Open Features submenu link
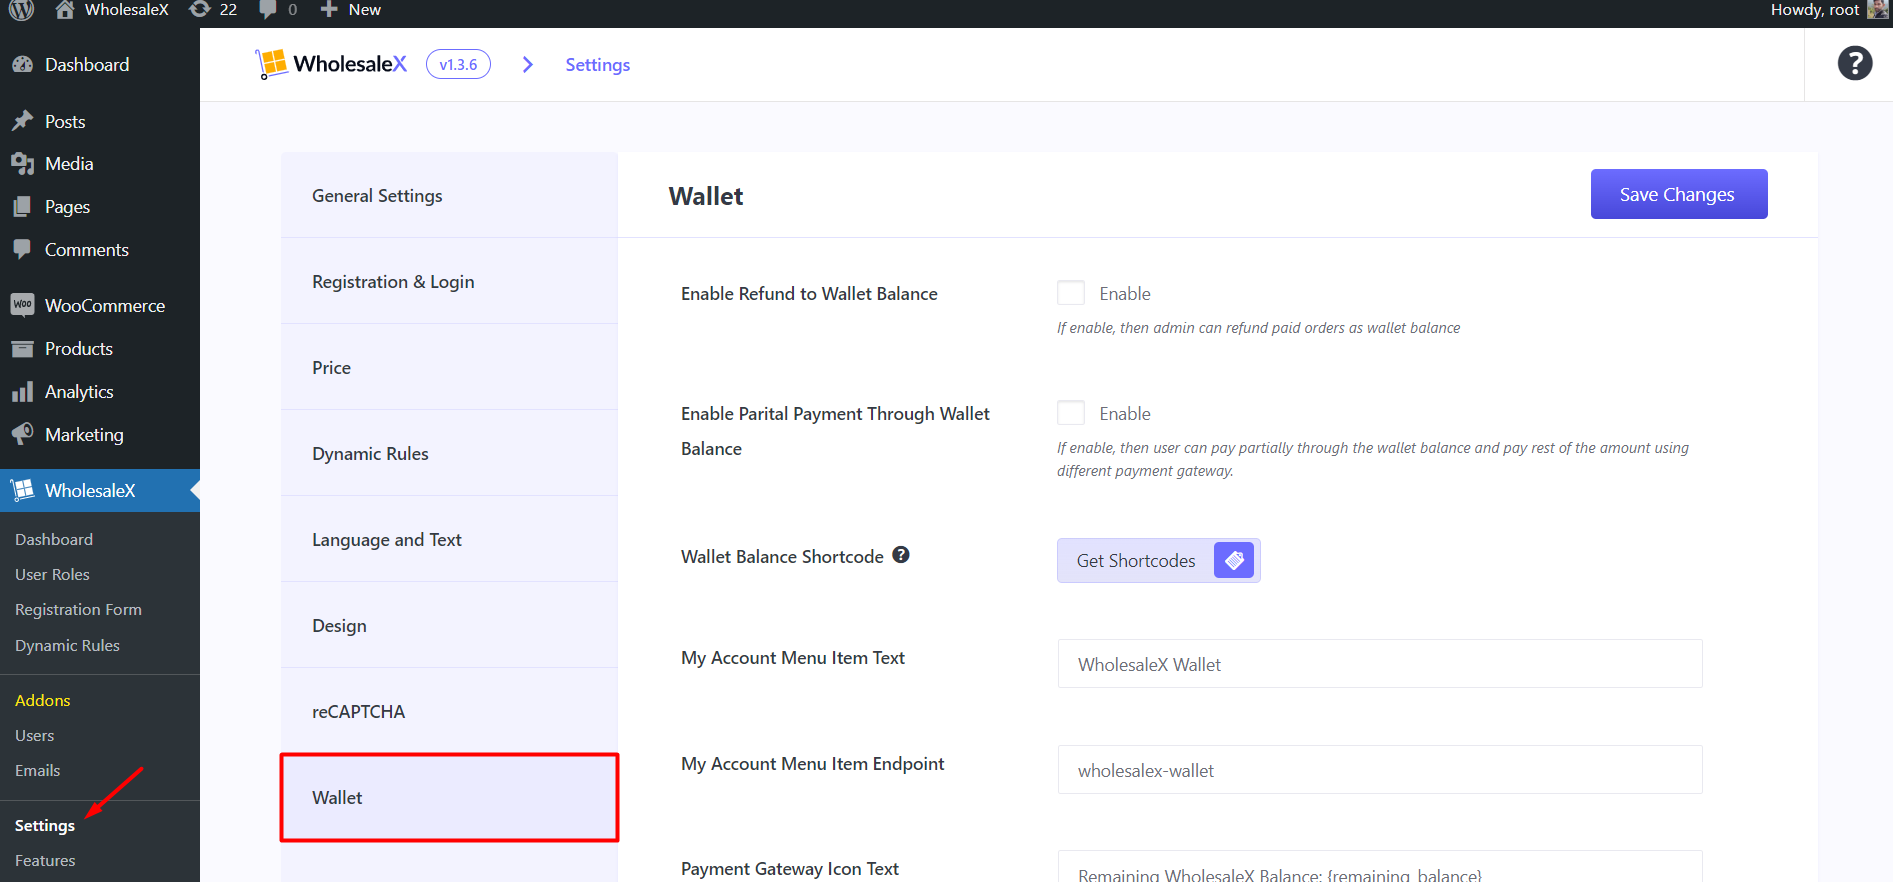1893x882 pixels. tap(45, 860)
